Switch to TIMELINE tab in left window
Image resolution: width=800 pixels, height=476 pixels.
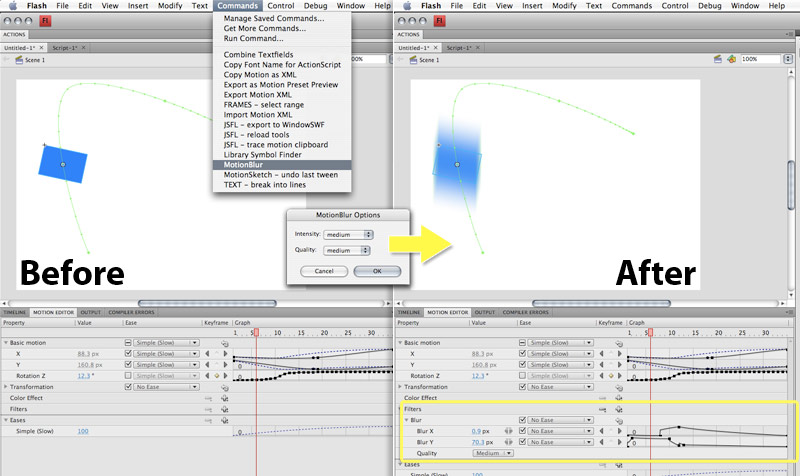(x=14, y=312)
